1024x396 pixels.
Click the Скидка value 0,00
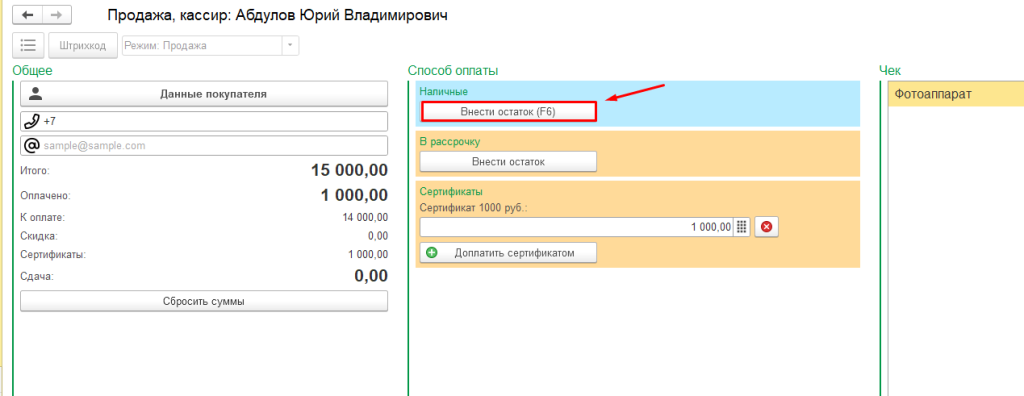[x=377, y=236]
